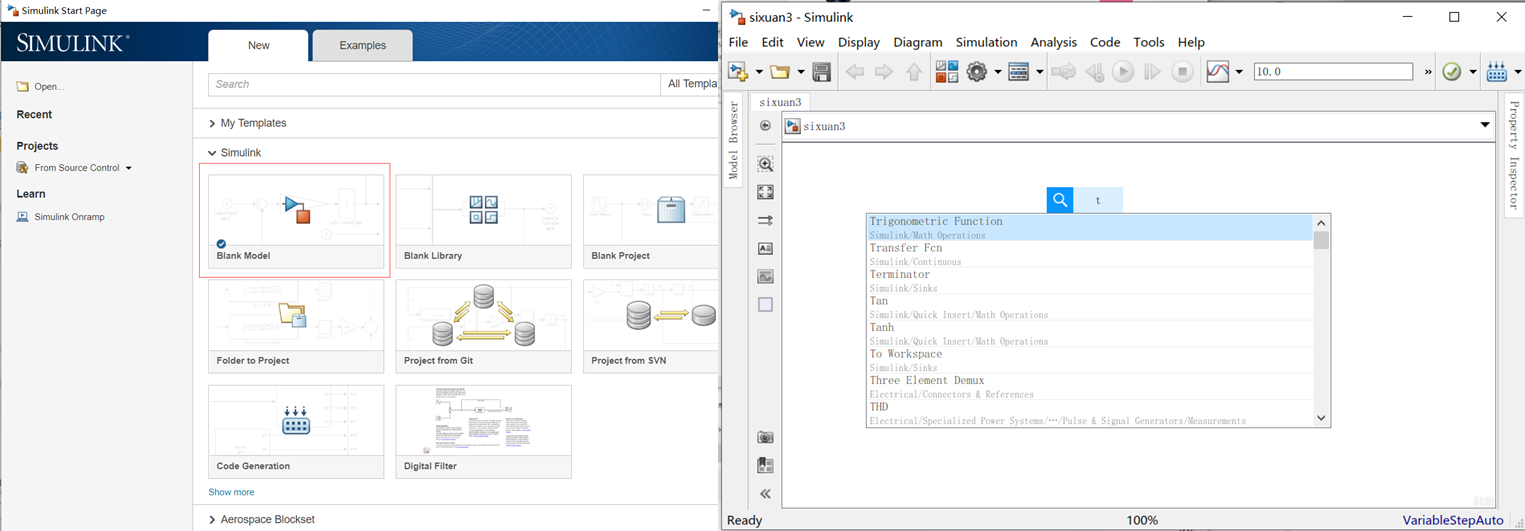Open the Model Advisor dropdown arrow
1525x531 pixels.
click(1473, 72)
